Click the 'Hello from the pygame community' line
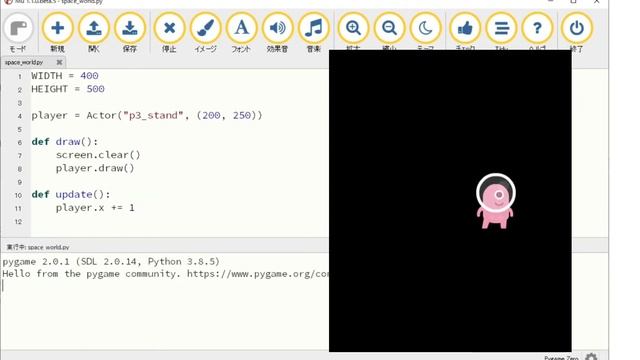 [x=165, y=274]
